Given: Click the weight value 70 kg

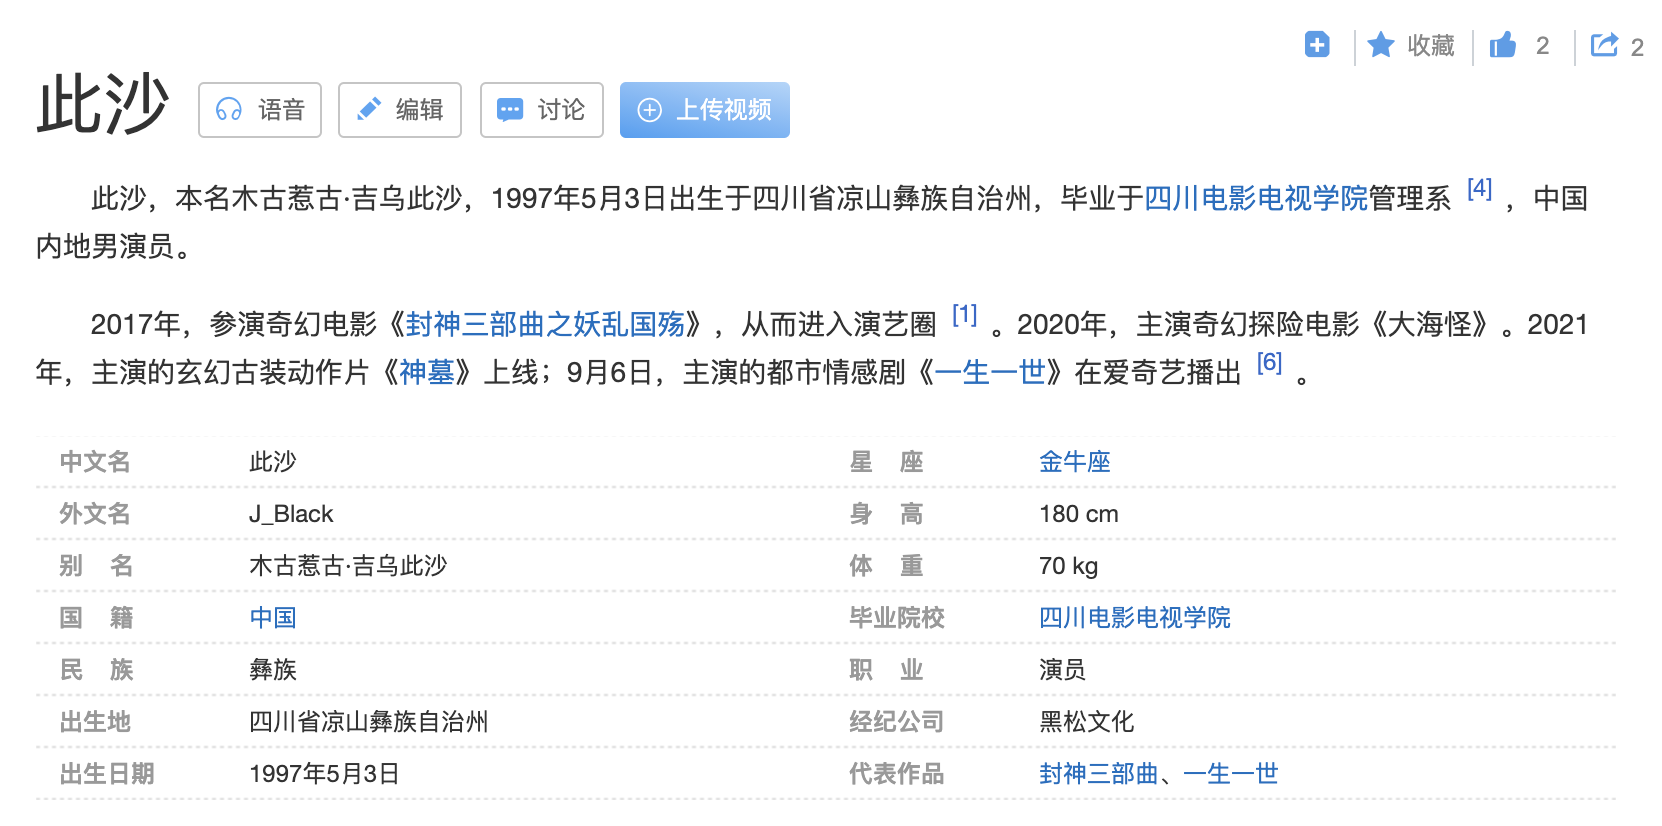Looking at the screenshot, I should 1069,566.
